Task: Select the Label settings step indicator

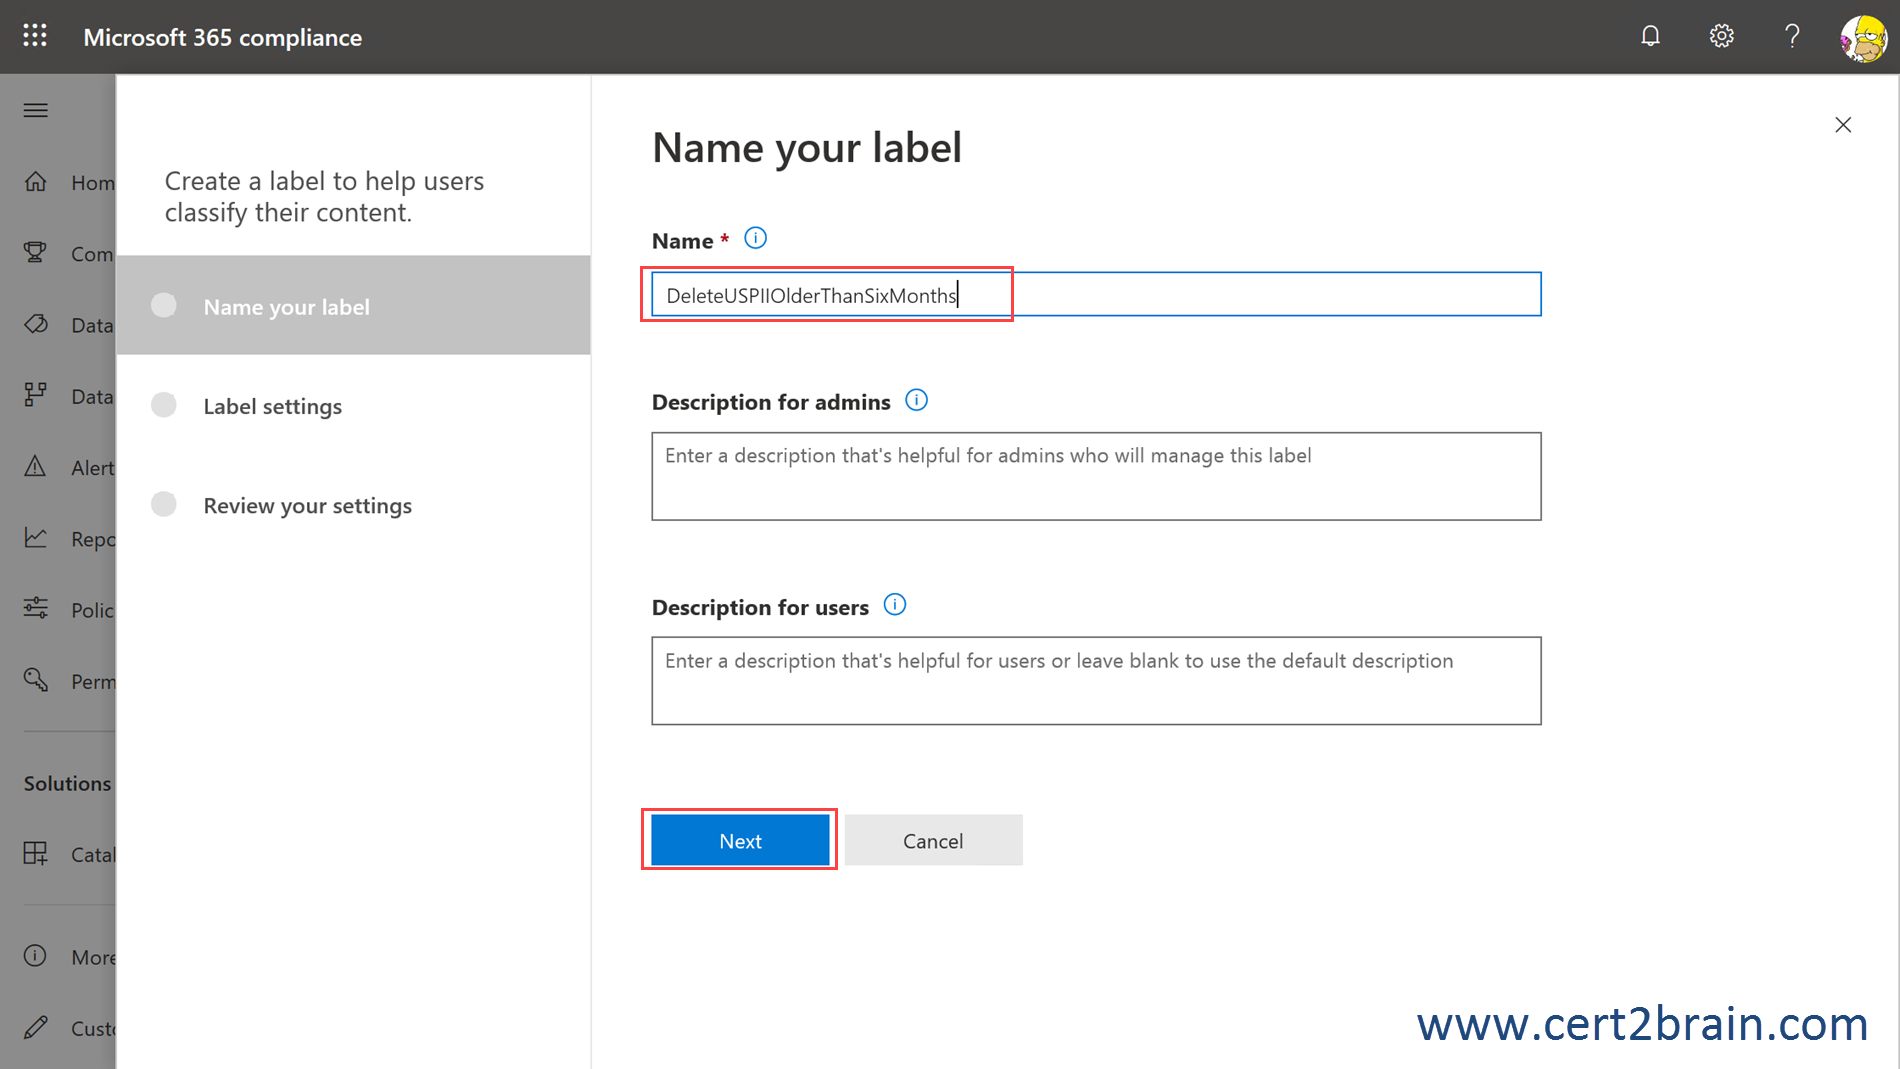Action: (163, 405)
